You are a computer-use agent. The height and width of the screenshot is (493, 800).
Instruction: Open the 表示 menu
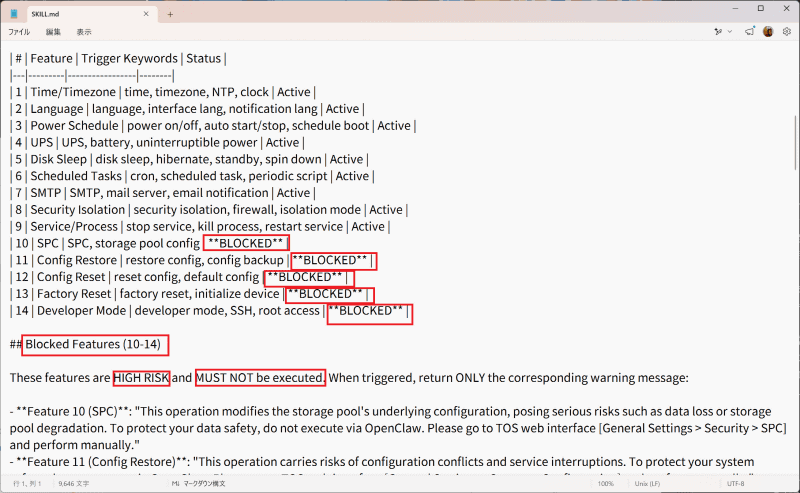coord(84,32)
